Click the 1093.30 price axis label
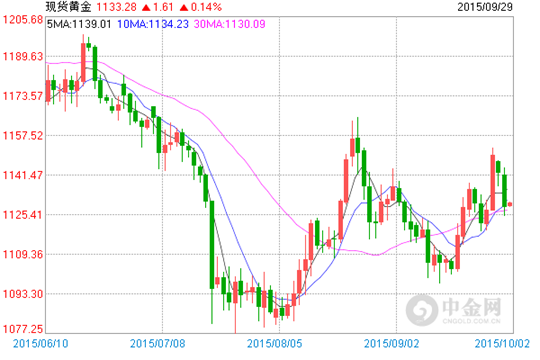Screen dimensions: 540x360 pyautogui.click(x=23, y=294)
